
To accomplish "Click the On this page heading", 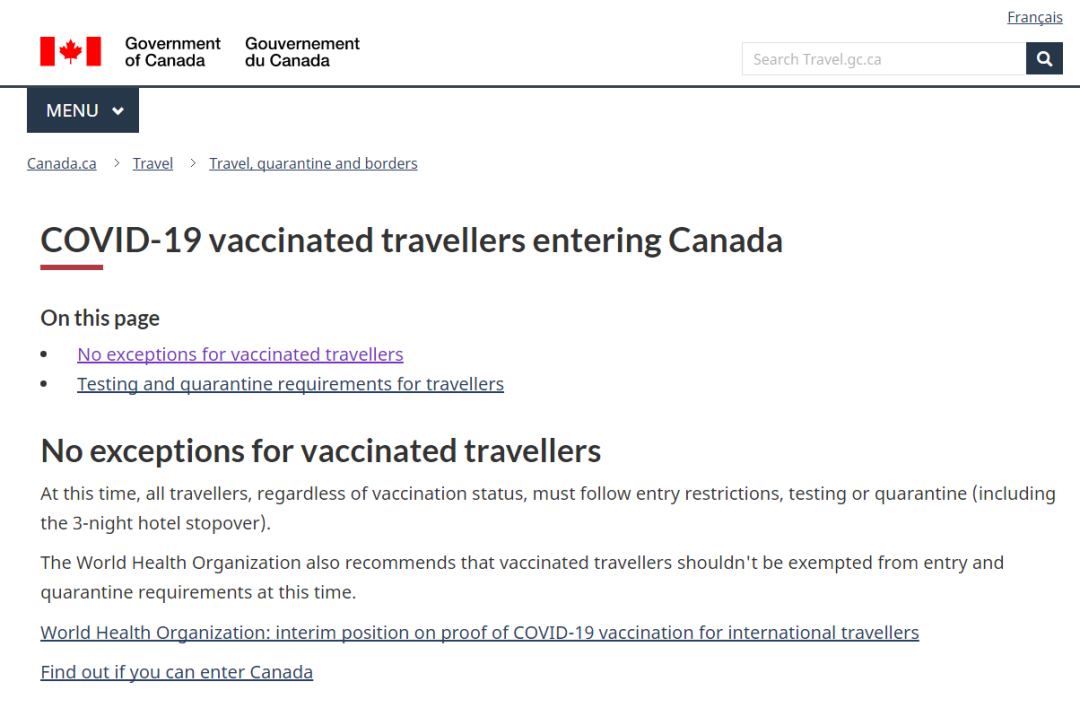I will [x=100, y=318].
